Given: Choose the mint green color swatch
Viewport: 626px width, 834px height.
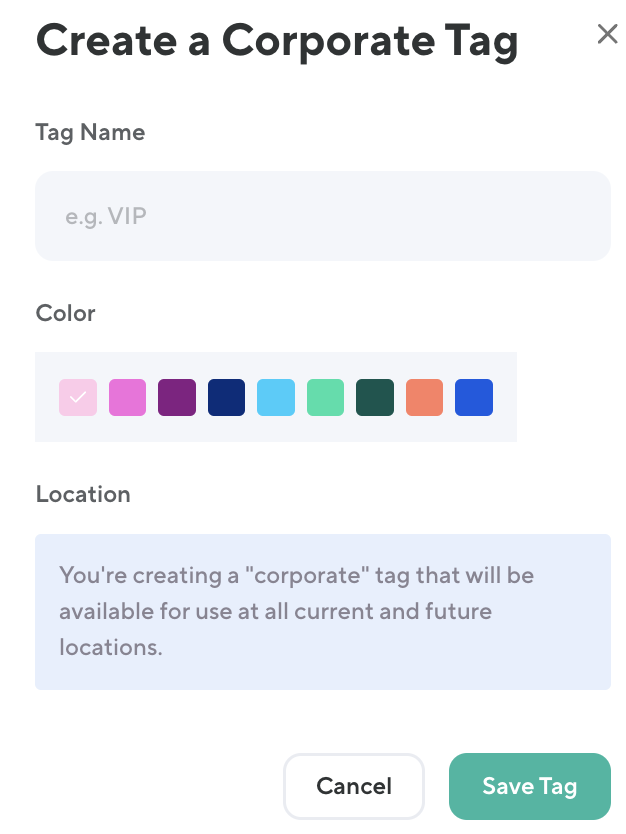Looking at the screenshot, I should 325,397.
